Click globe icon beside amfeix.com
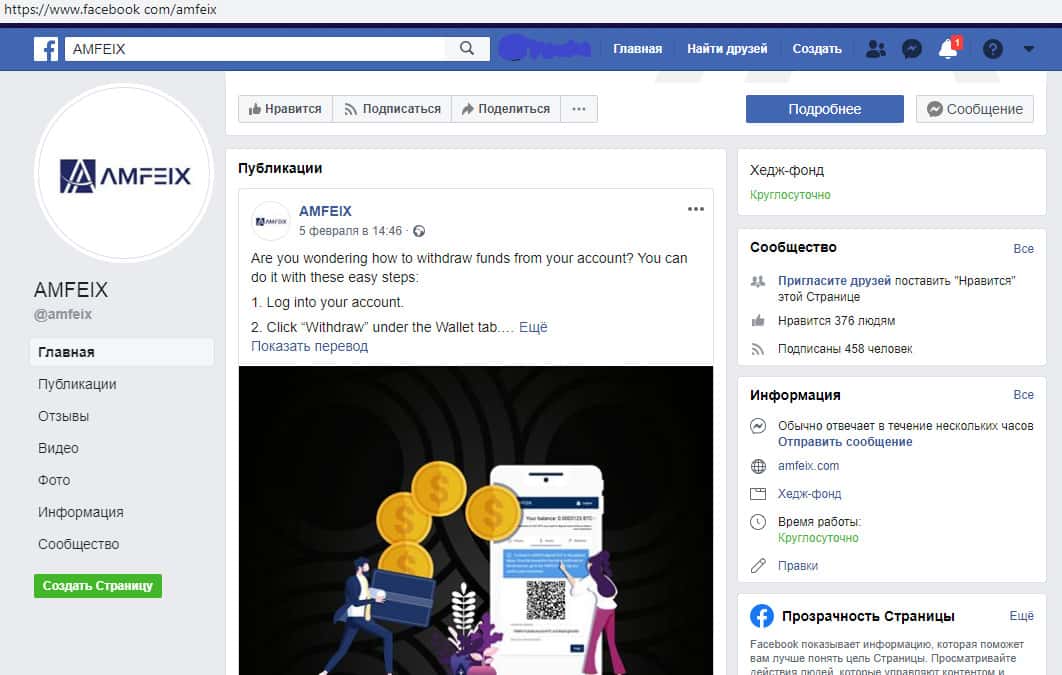 pos(758,466)
